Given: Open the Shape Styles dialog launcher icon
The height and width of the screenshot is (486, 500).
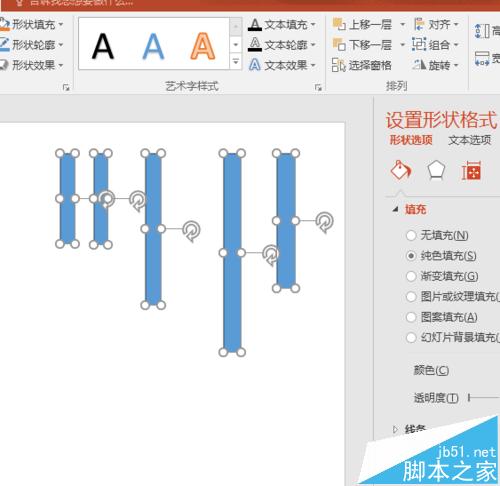Looking at the screenshot, I should (66, 87).
